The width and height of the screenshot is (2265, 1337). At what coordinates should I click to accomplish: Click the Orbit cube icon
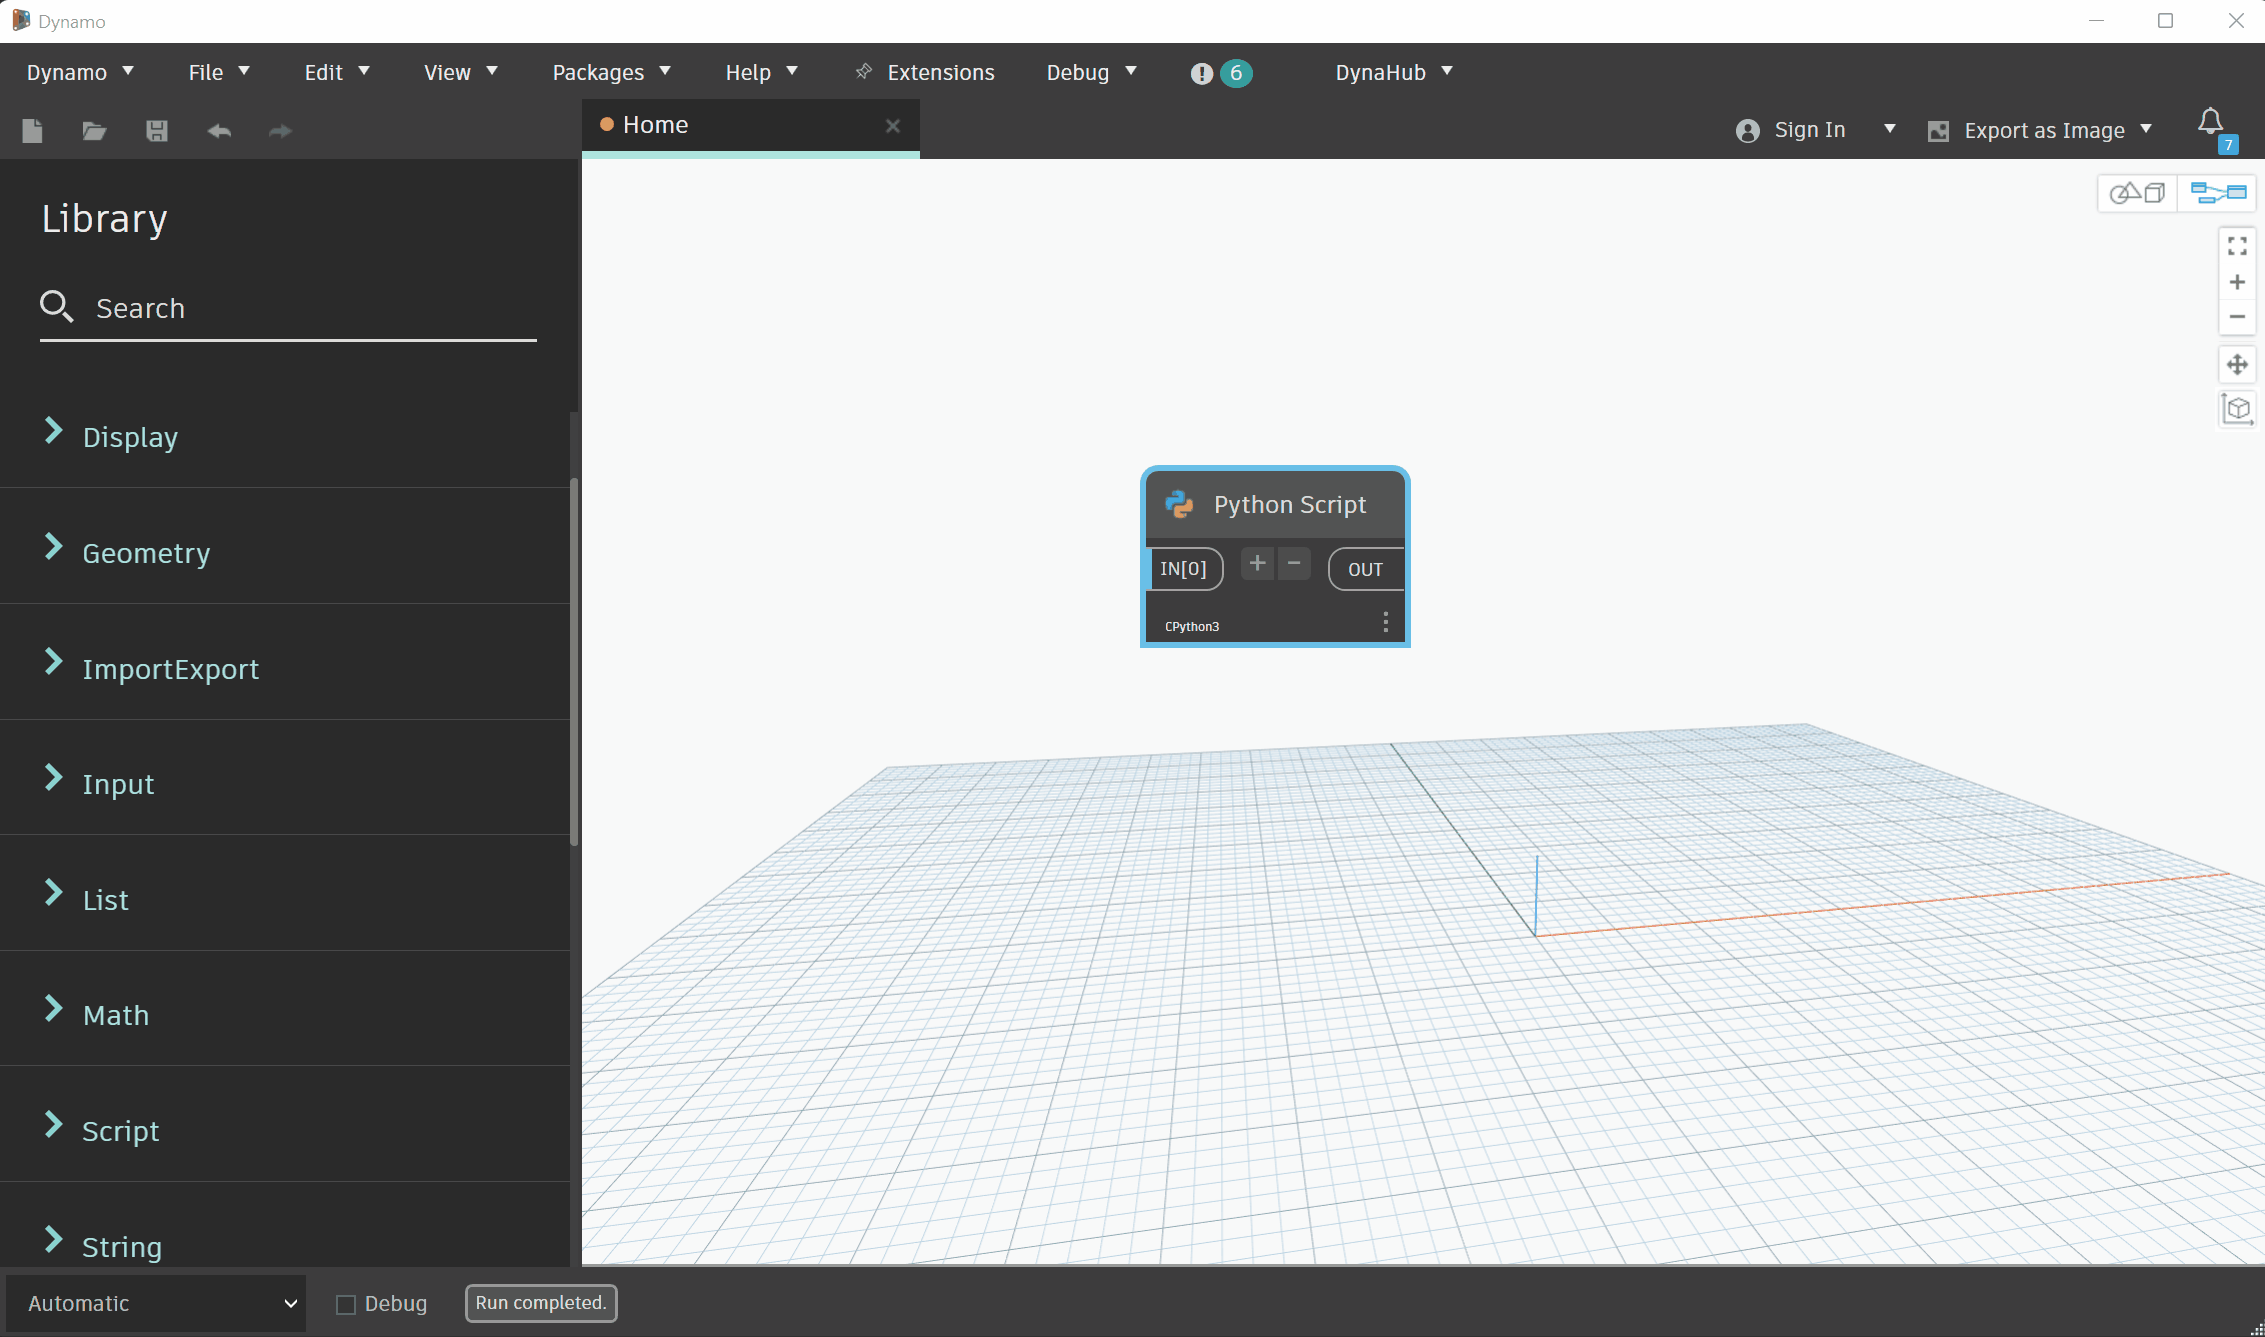click(2237, 409)
